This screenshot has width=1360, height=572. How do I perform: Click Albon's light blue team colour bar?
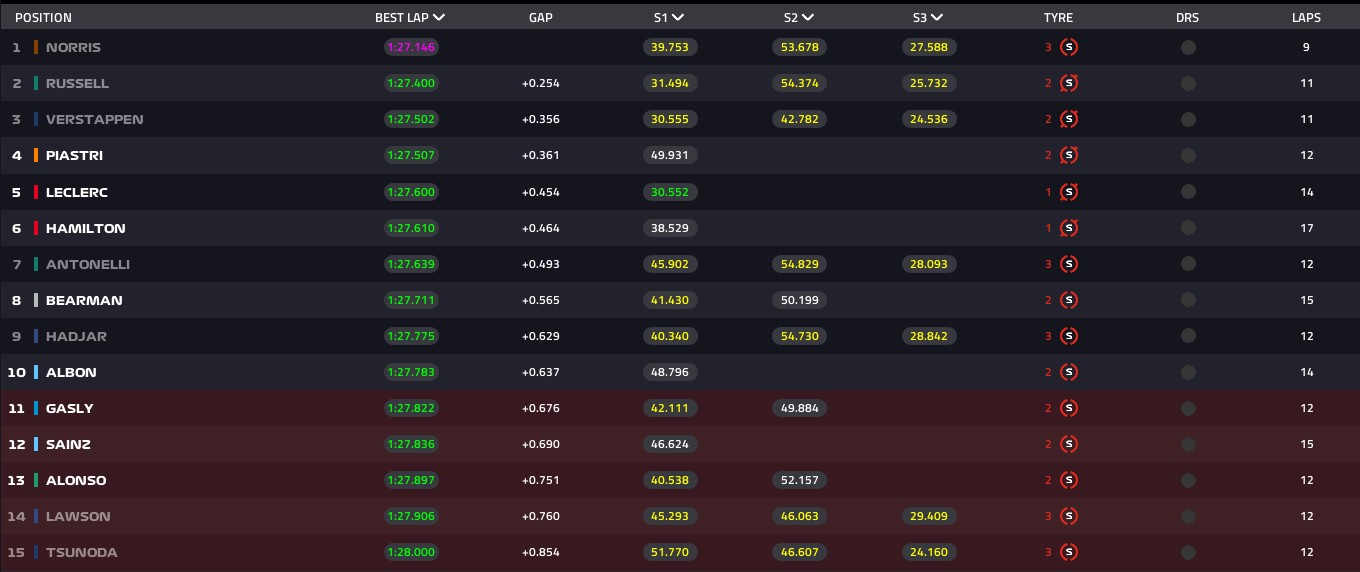tap(36, 372)
